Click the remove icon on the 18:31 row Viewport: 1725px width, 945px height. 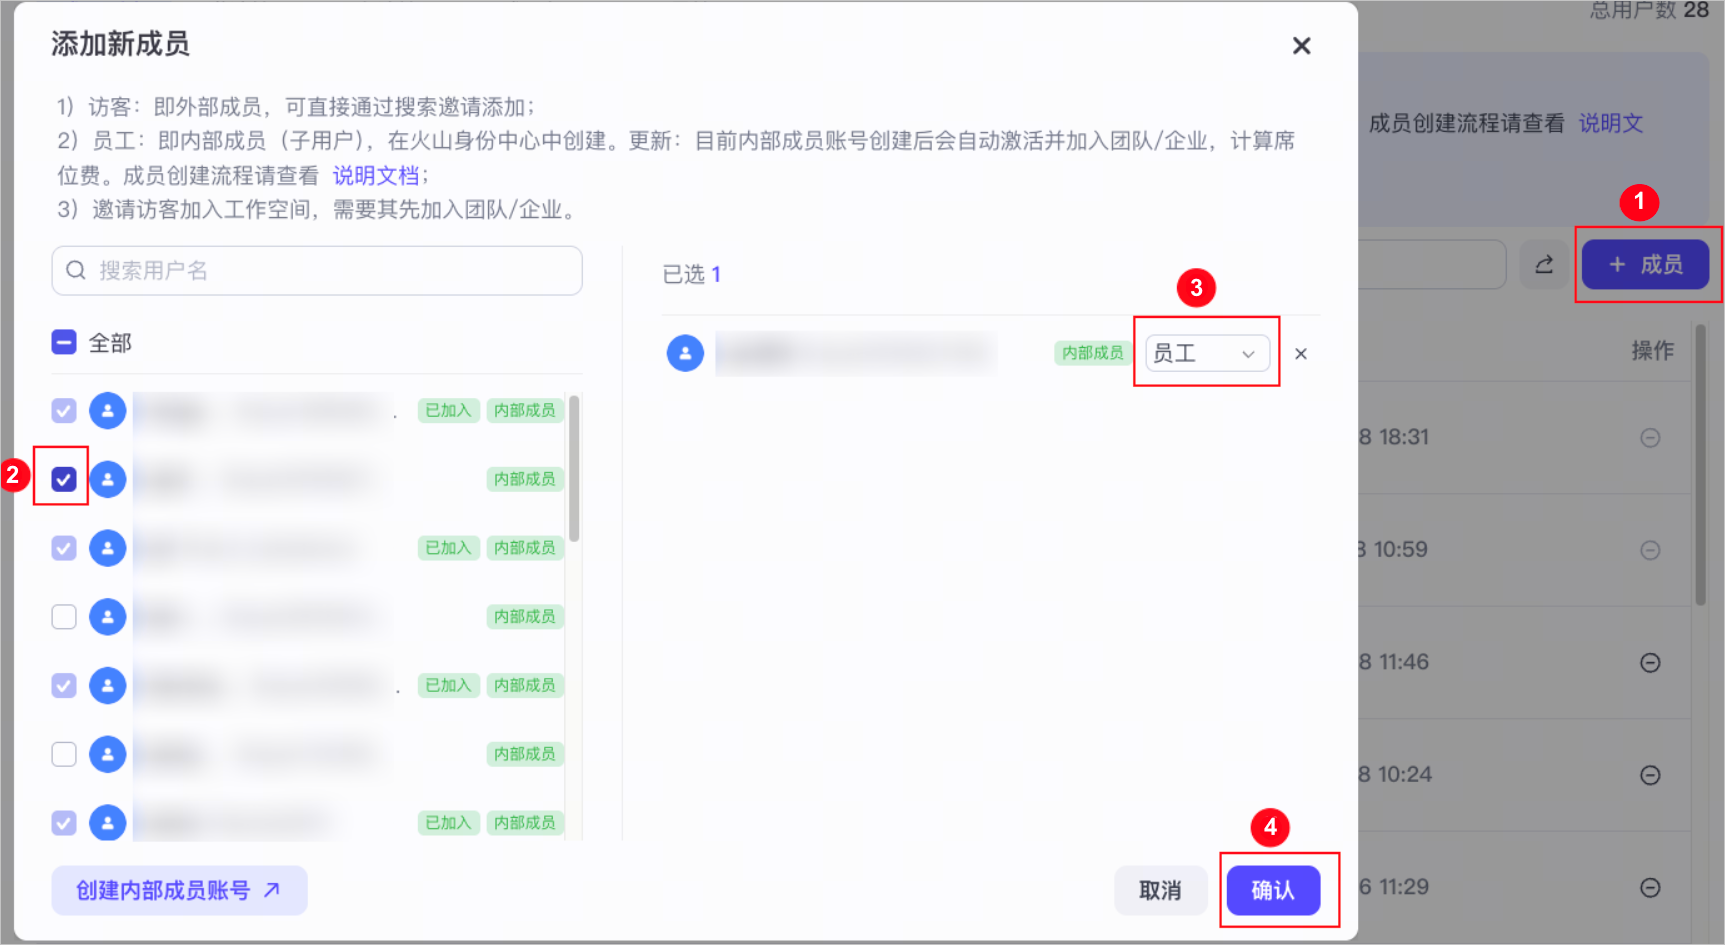tap(1650, 438)
